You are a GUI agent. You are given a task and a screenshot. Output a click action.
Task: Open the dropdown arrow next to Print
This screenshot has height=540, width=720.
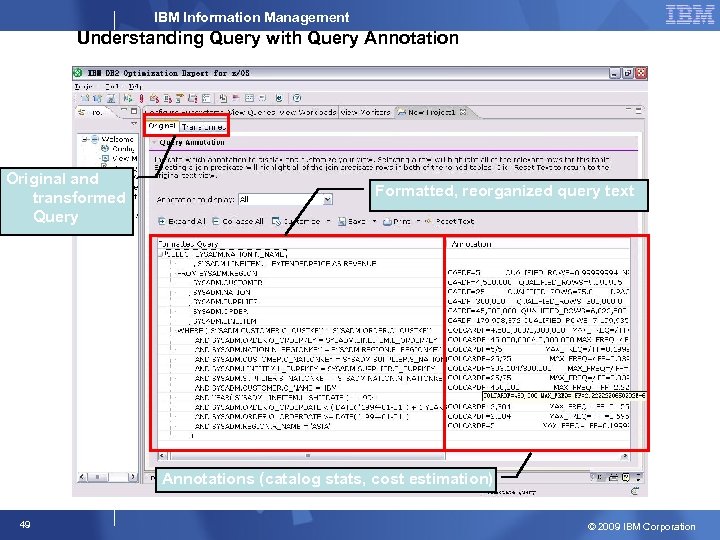418,221
